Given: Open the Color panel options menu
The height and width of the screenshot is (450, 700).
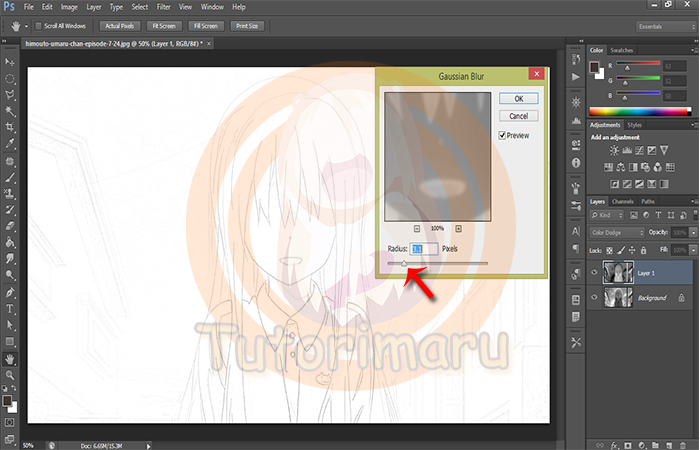Looking at the screenshot, I should 694,50.
